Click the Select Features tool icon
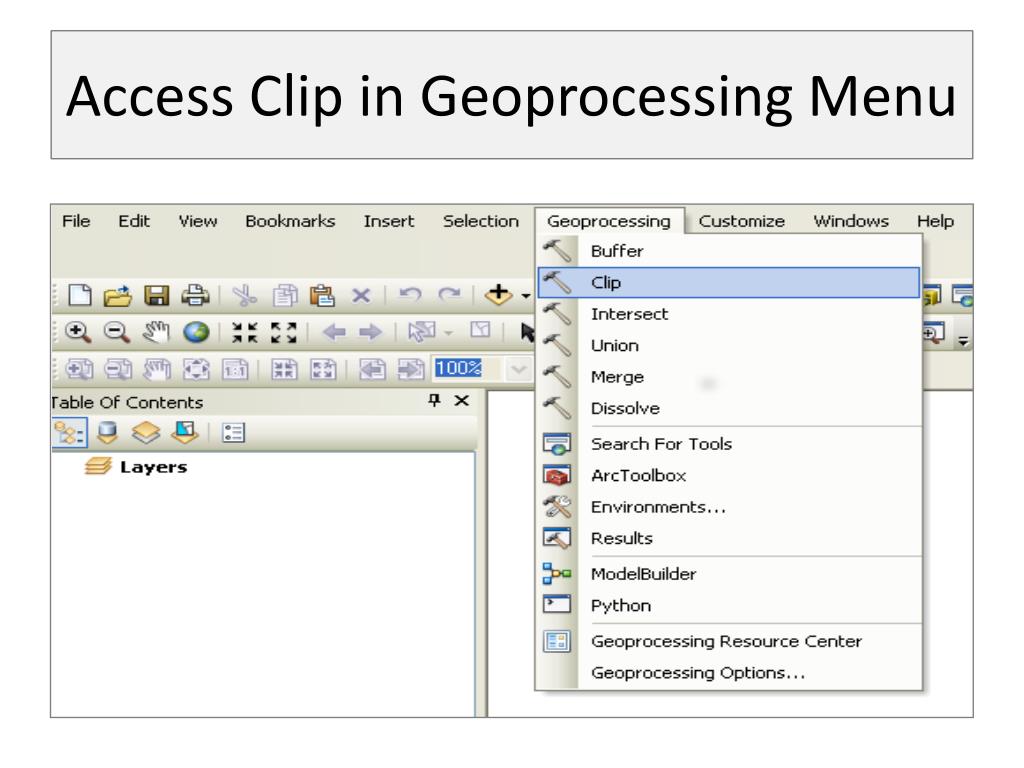 click(421, 332)
